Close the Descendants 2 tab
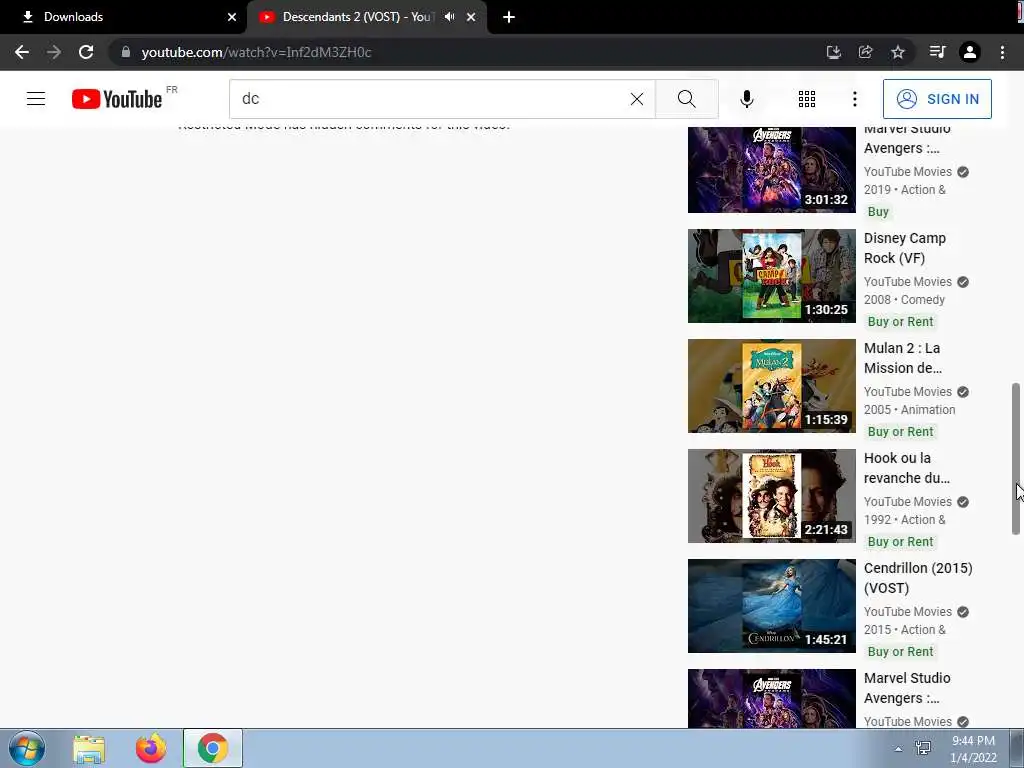Viewport: 1024px width, 768px height. pos(471,17)
